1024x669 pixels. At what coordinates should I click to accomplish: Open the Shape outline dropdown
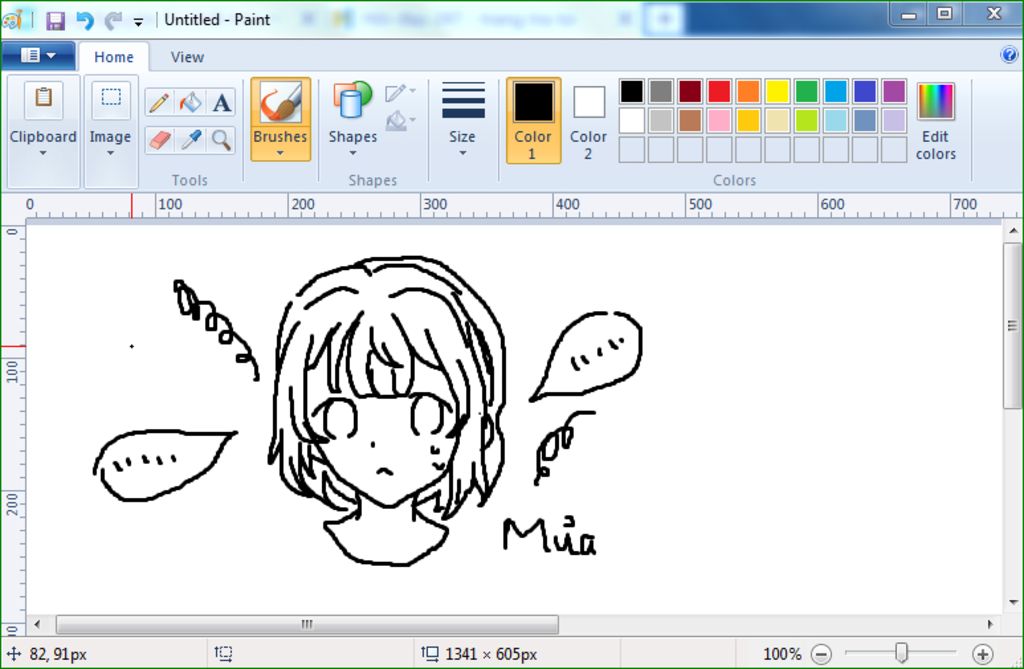[x=400, y=93]
